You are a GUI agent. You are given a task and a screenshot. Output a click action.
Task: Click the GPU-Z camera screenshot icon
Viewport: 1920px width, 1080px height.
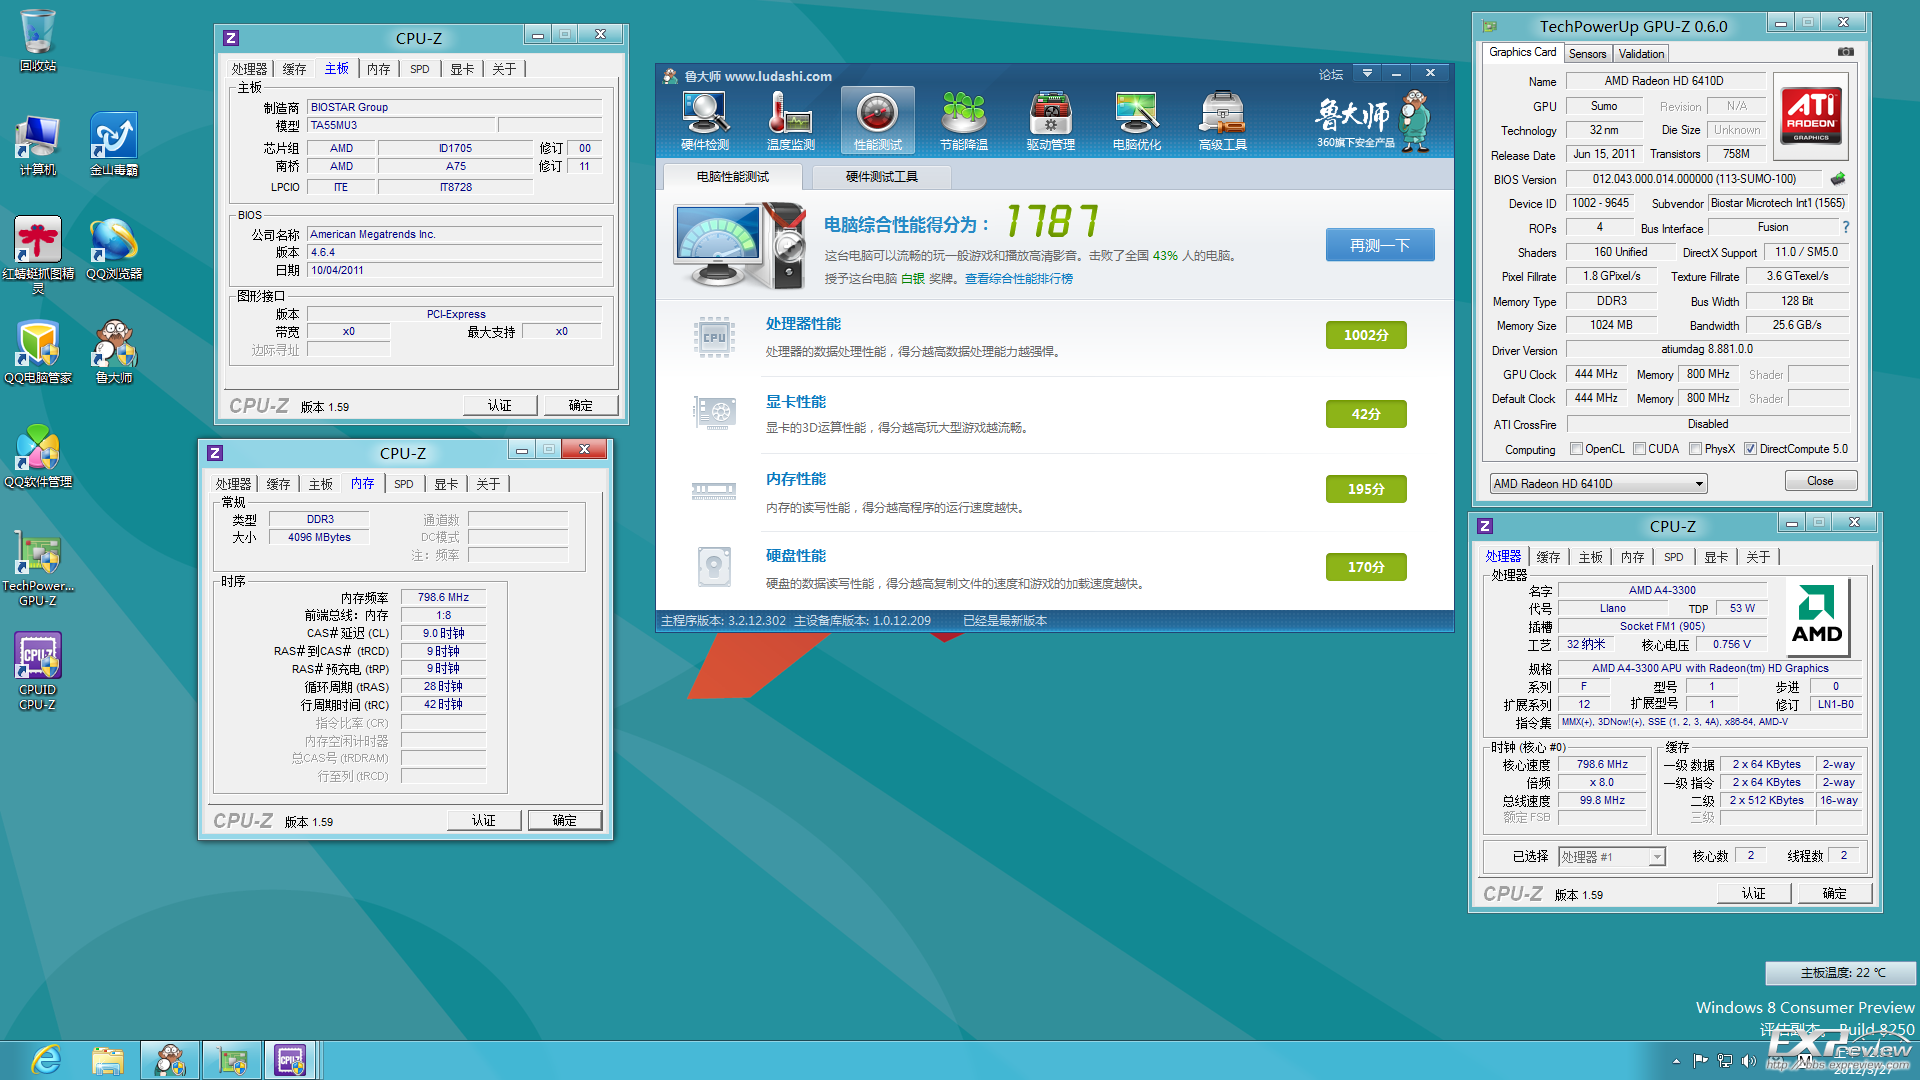(1846, 52)
